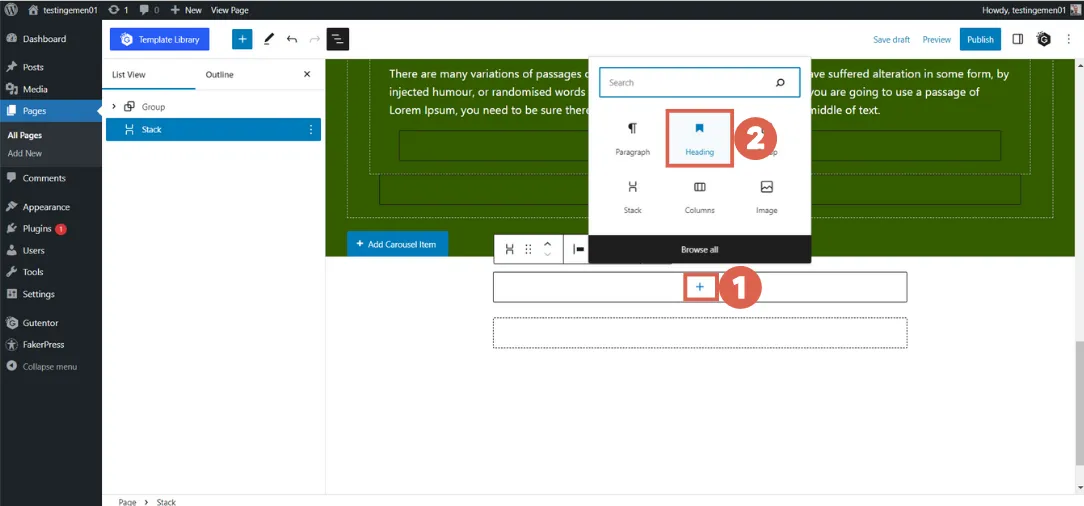
Task: Open the New content menu
Action: (186, 10)
